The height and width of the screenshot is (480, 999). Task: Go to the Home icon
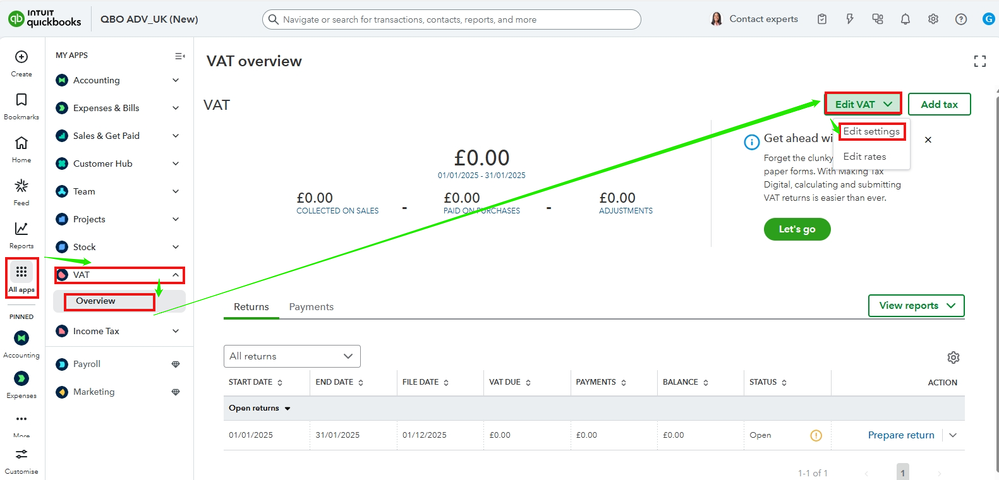[x=21, y=143]
